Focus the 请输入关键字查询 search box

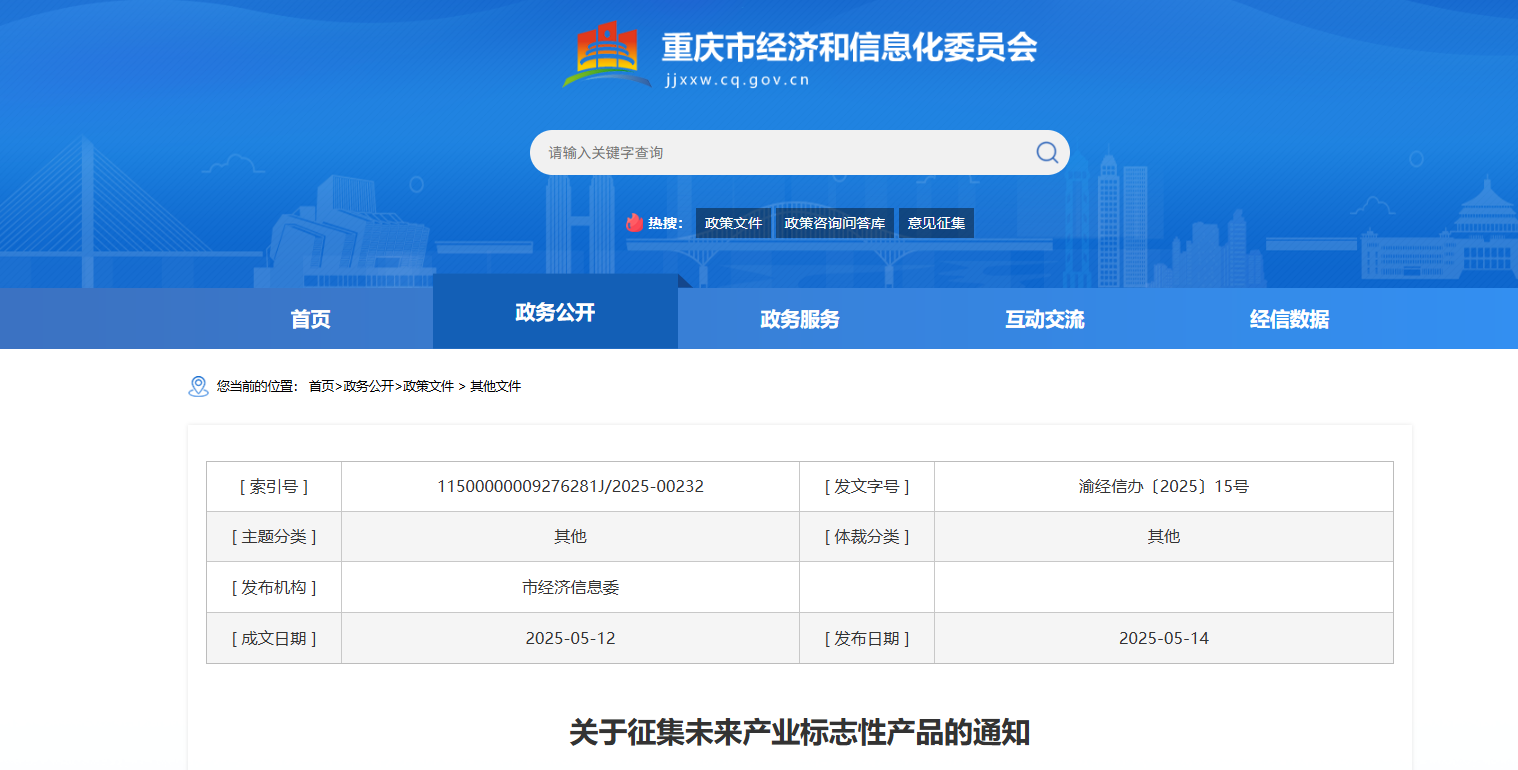(780, 153)
